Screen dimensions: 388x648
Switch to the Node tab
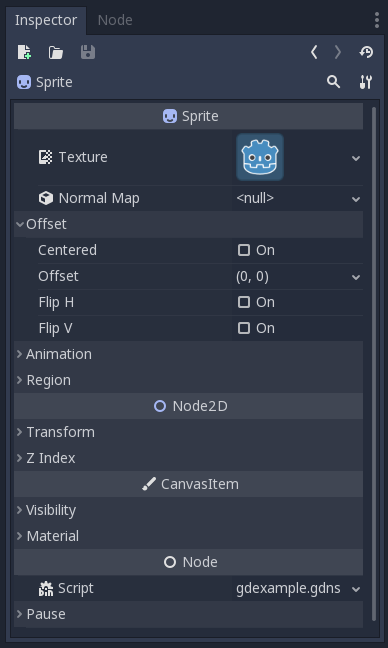[115, 20]
